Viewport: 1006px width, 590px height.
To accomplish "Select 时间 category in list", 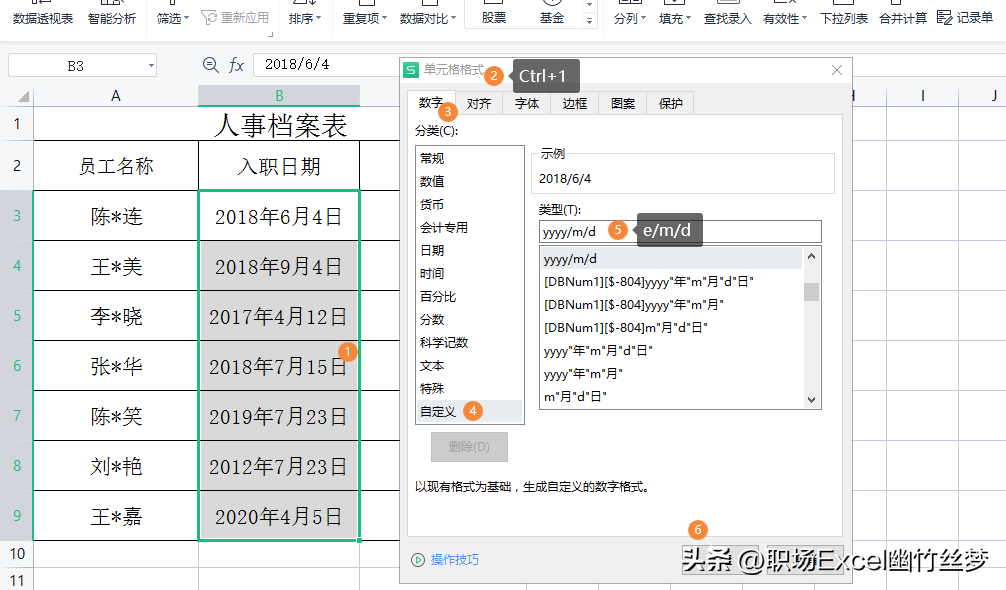I will pos(470,273).
